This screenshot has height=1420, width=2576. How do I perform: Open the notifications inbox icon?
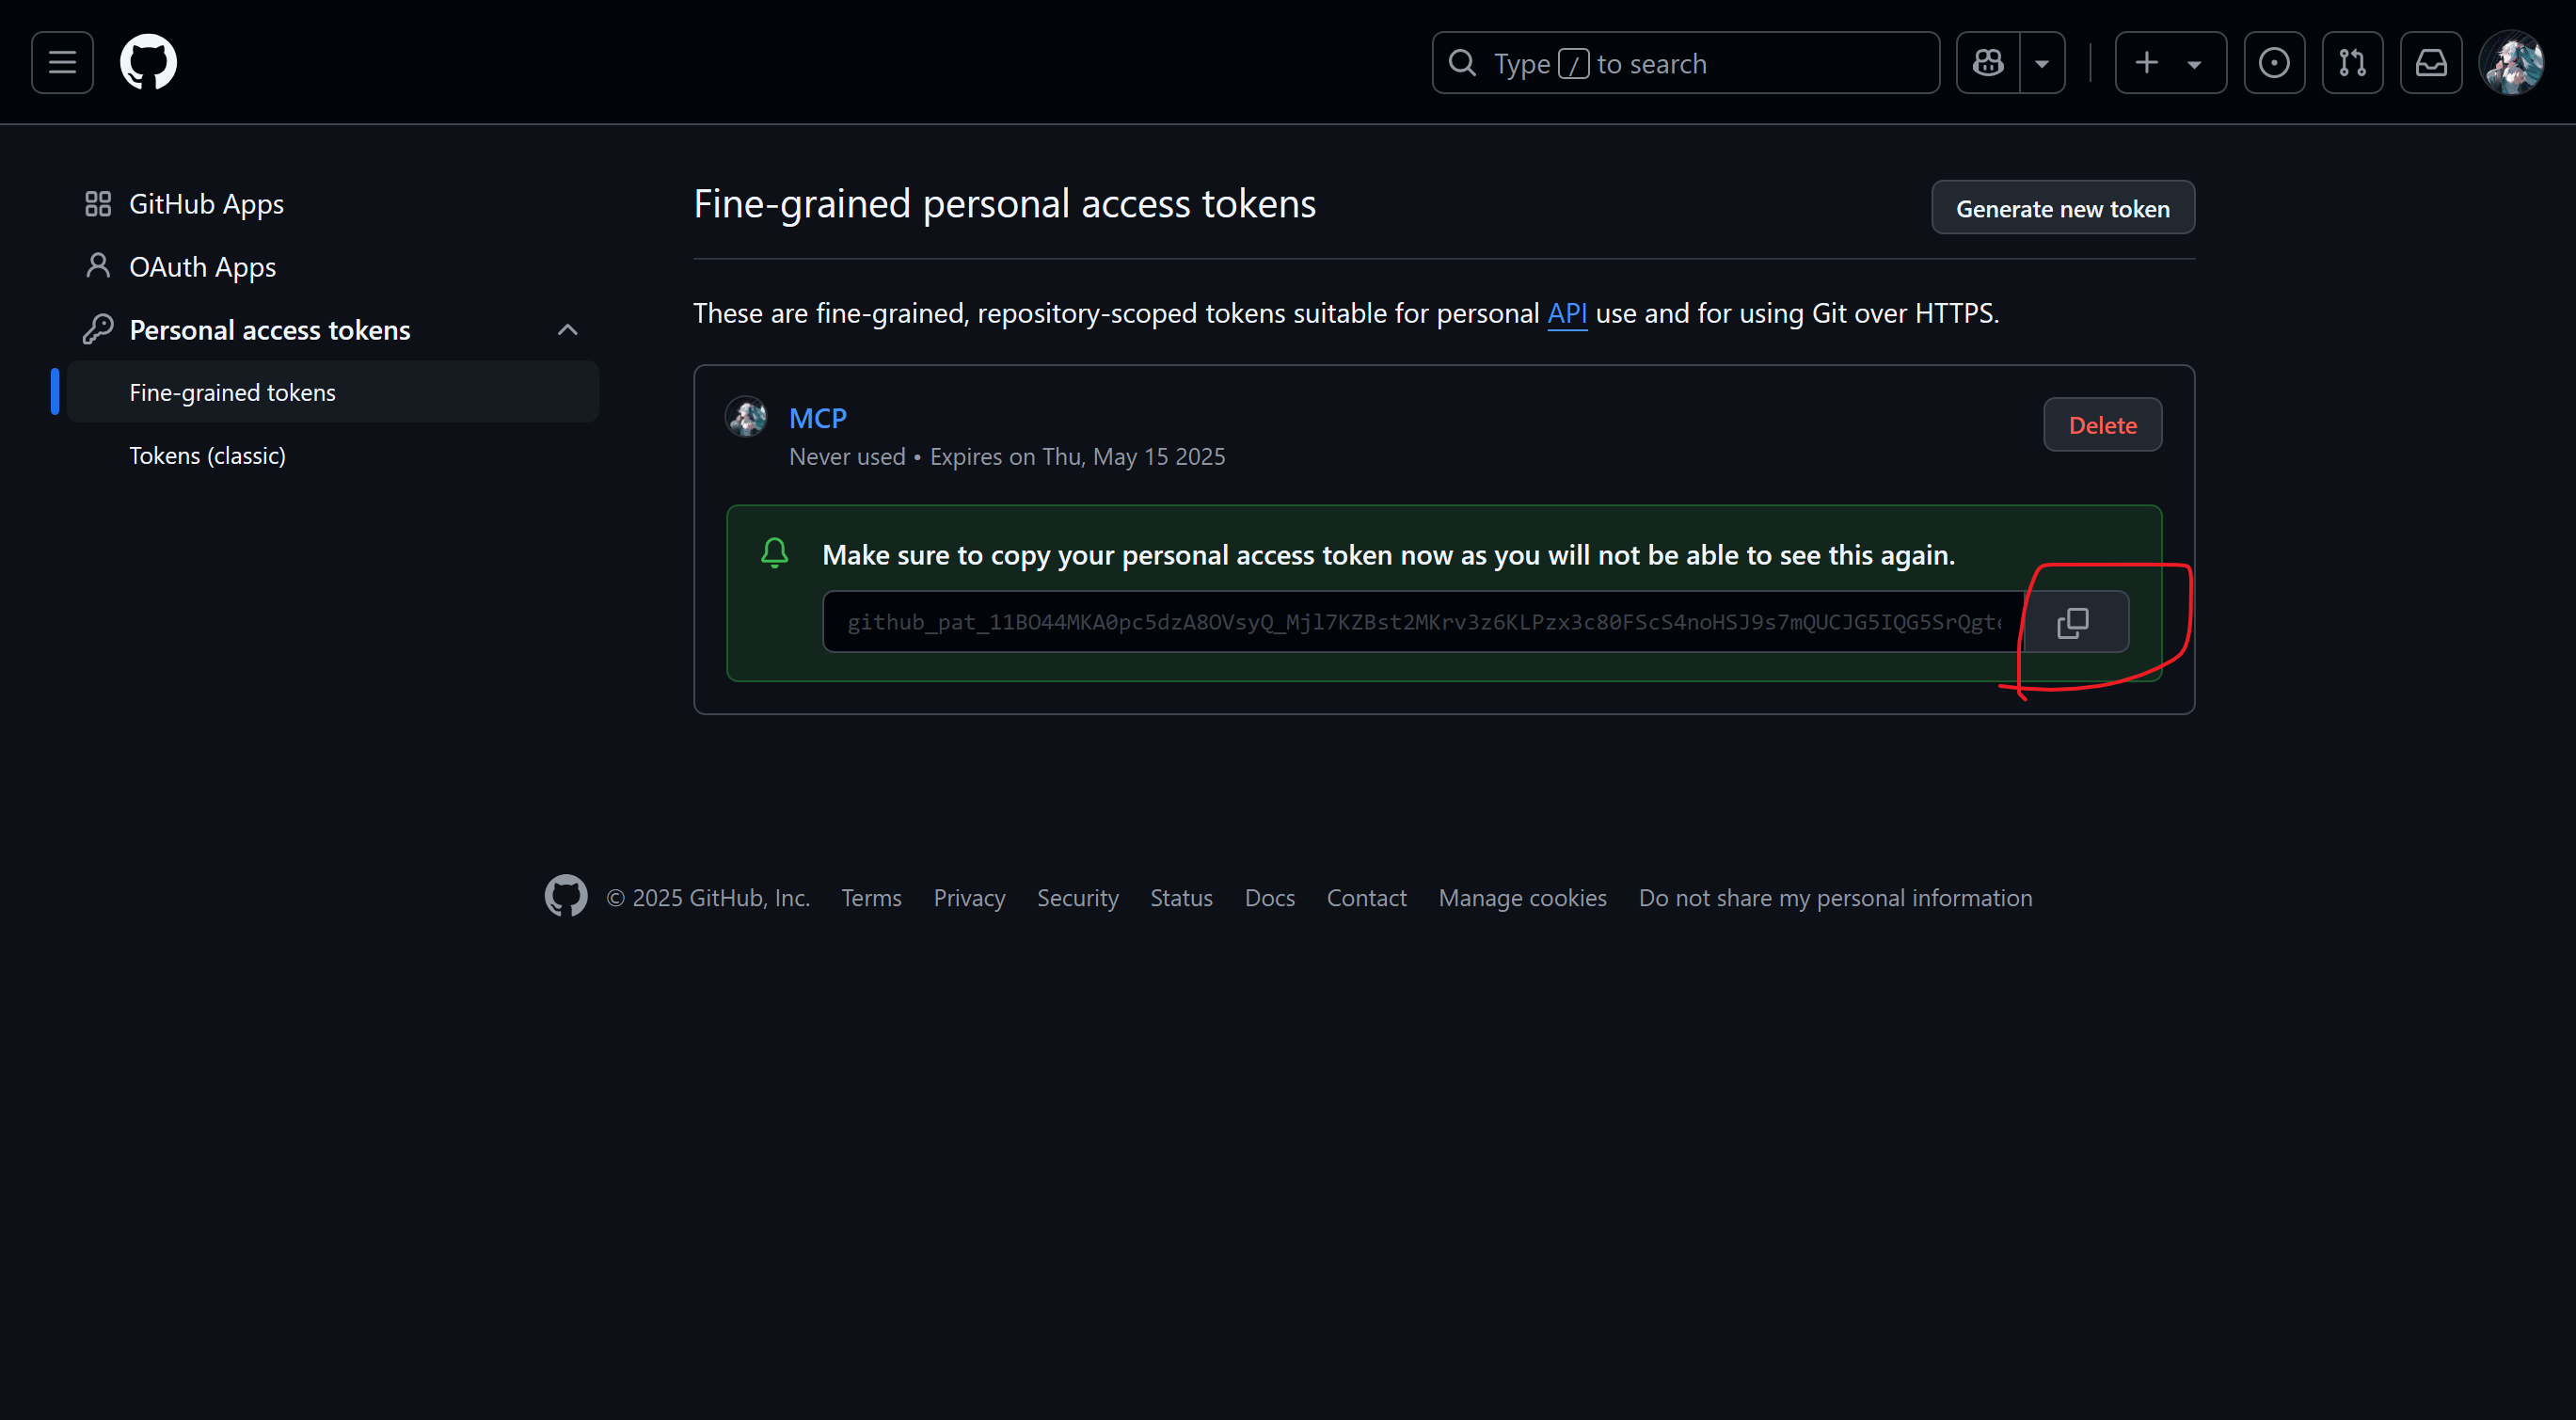(2431, 63)
